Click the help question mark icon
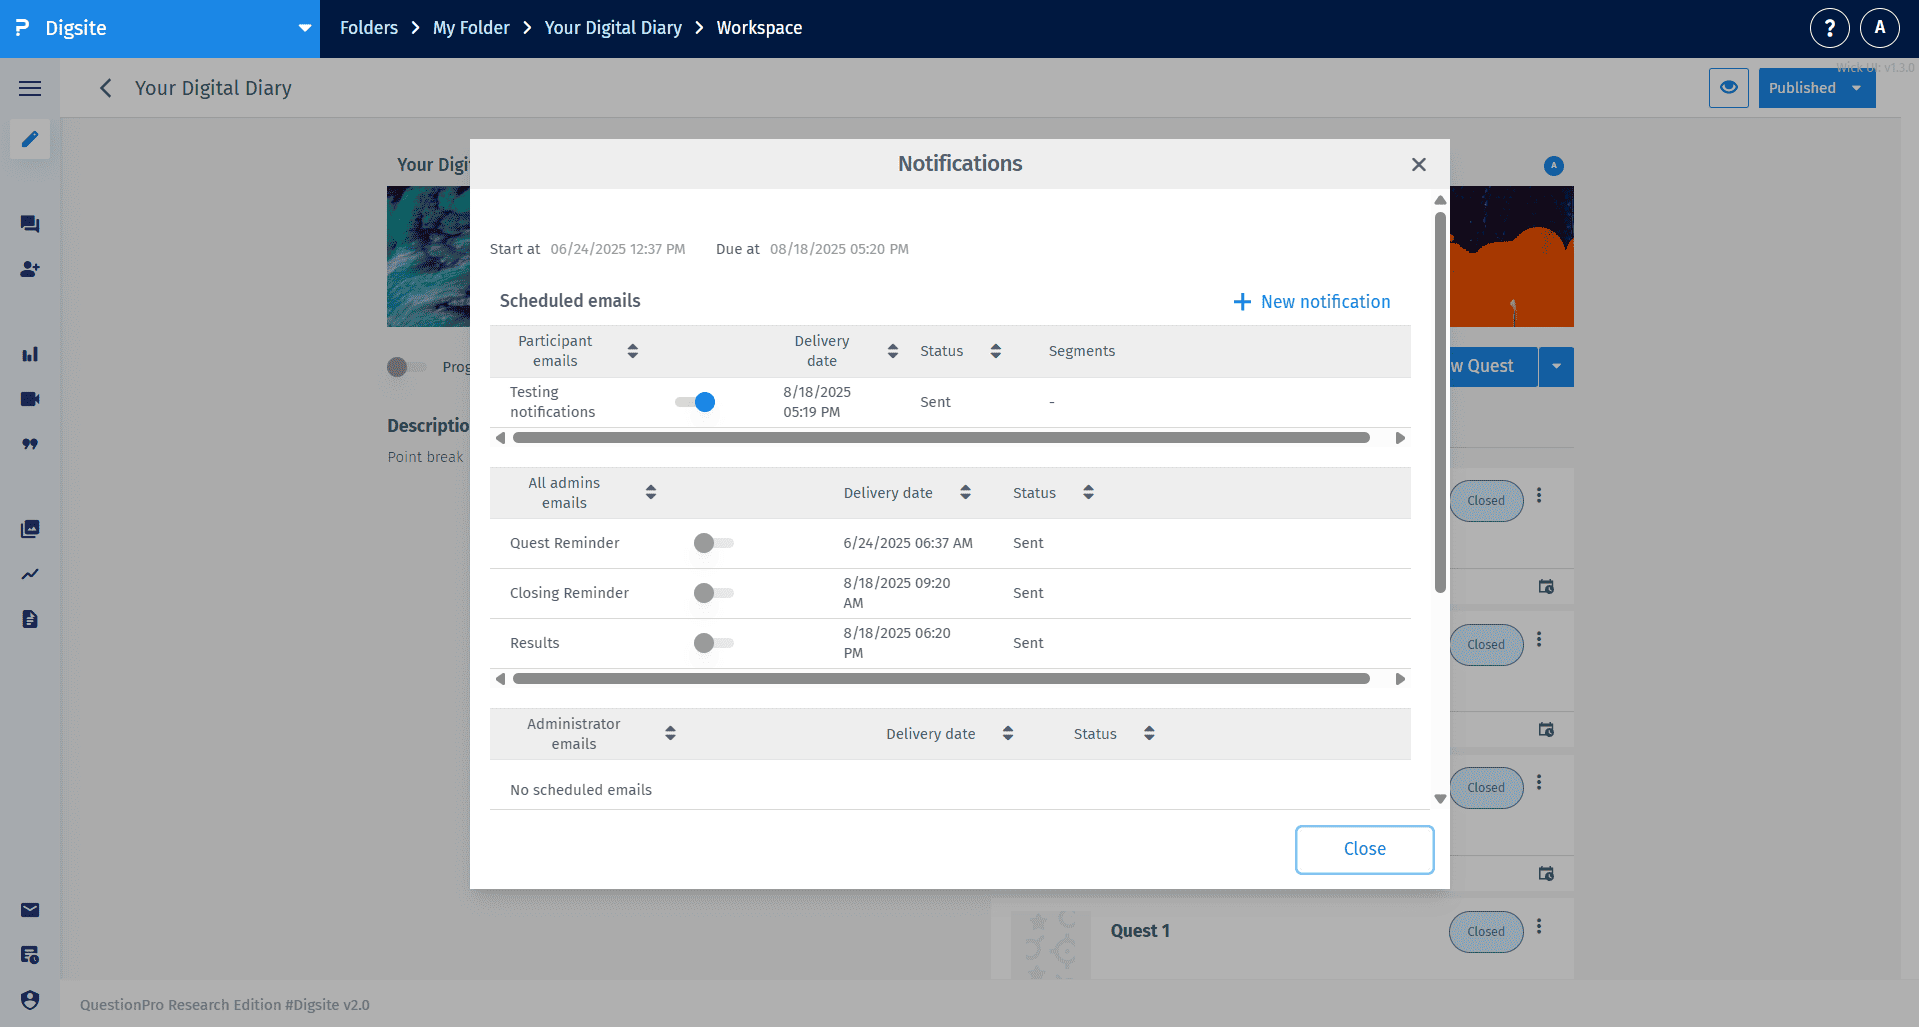 (1829, 28)
